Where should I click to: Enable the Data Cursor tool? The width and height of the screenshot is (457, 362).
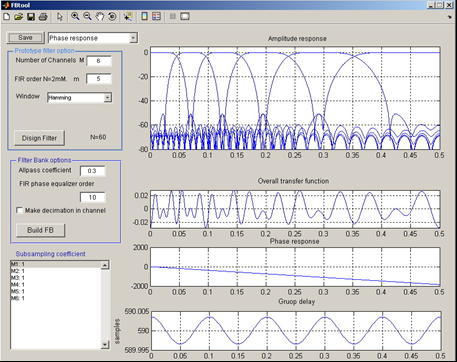click(x=128, y=16)
